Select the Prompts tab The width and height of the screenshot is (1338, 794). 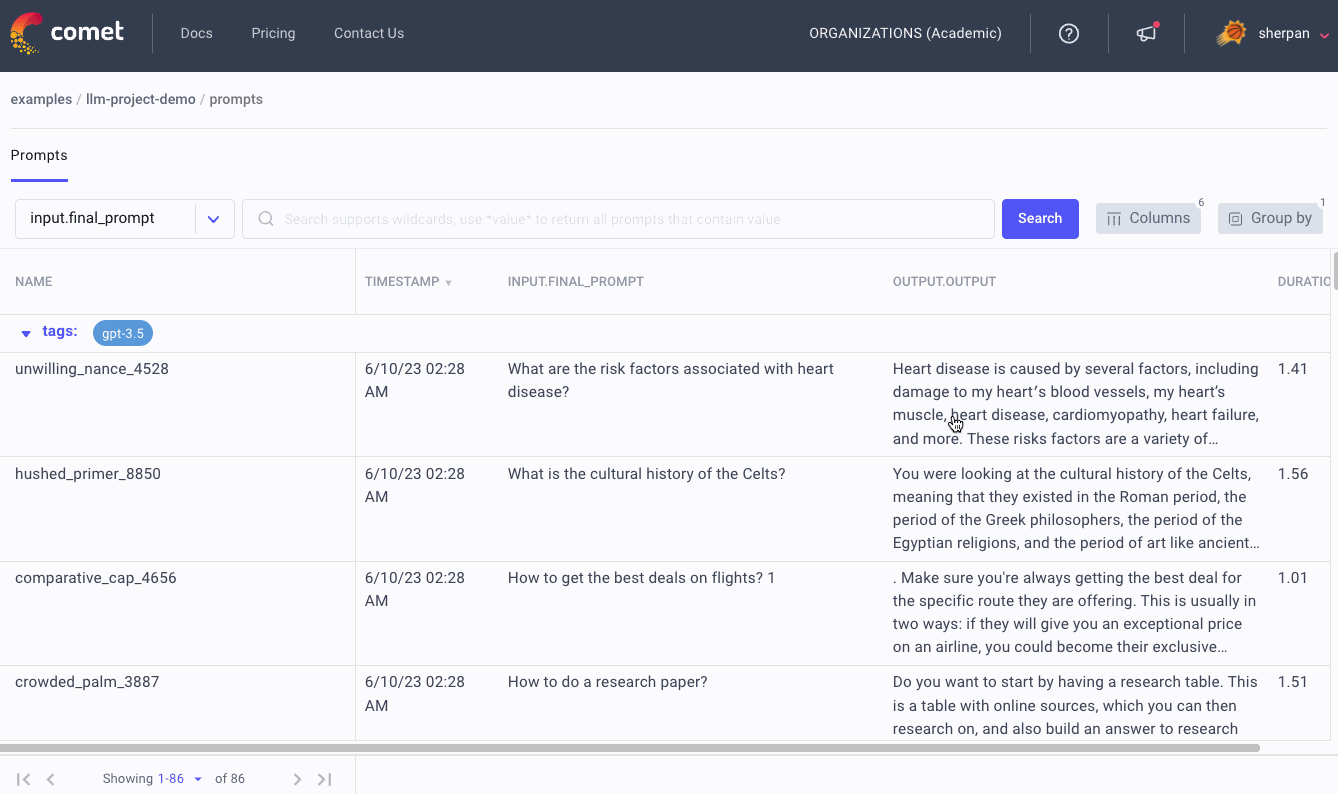click(39, 156)
